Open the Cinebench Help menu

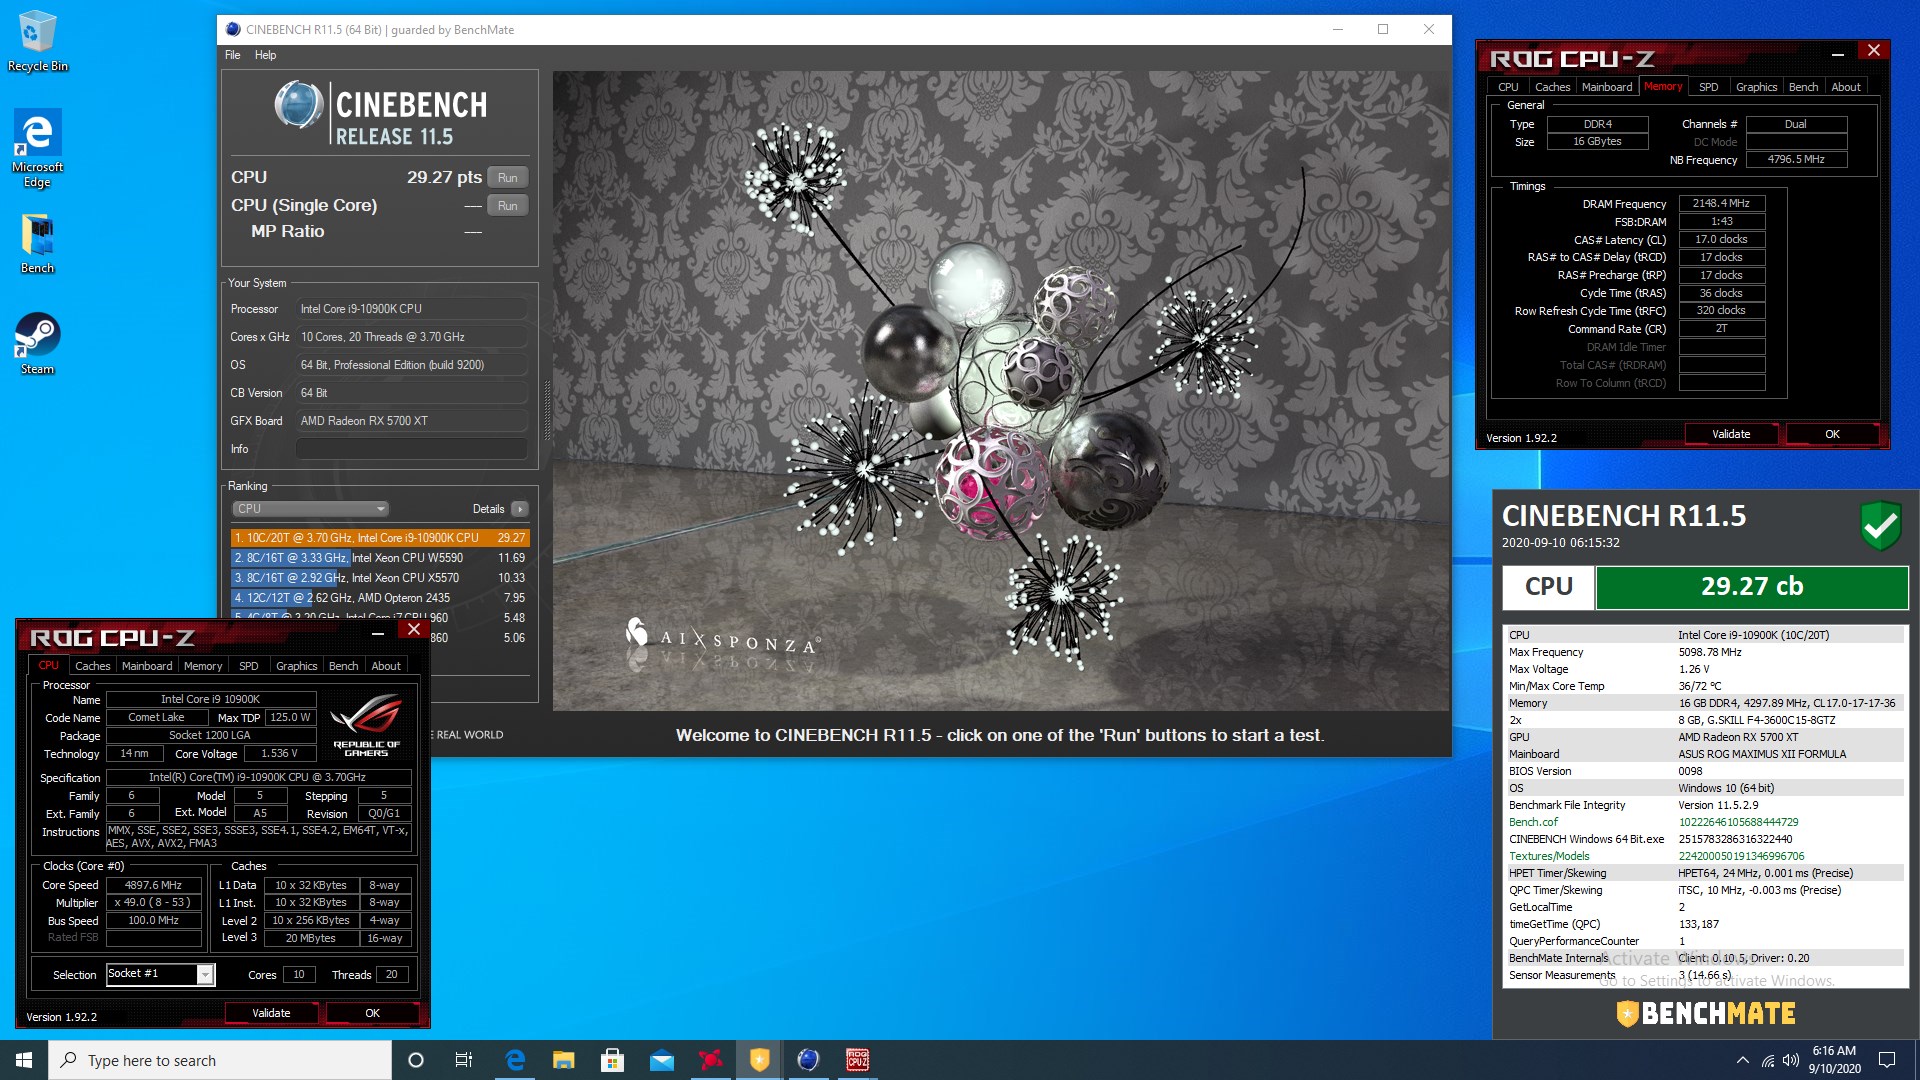(x=265, y=55)
